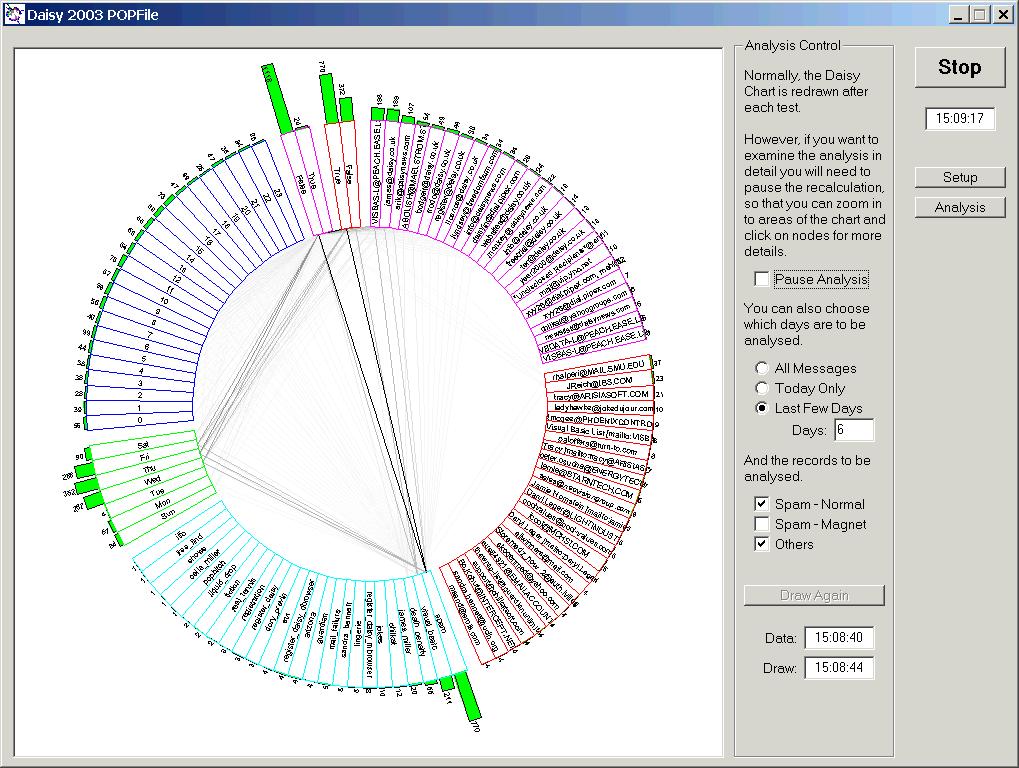
Task: Select the Last Few Days radio option
Action: (763, 408)
